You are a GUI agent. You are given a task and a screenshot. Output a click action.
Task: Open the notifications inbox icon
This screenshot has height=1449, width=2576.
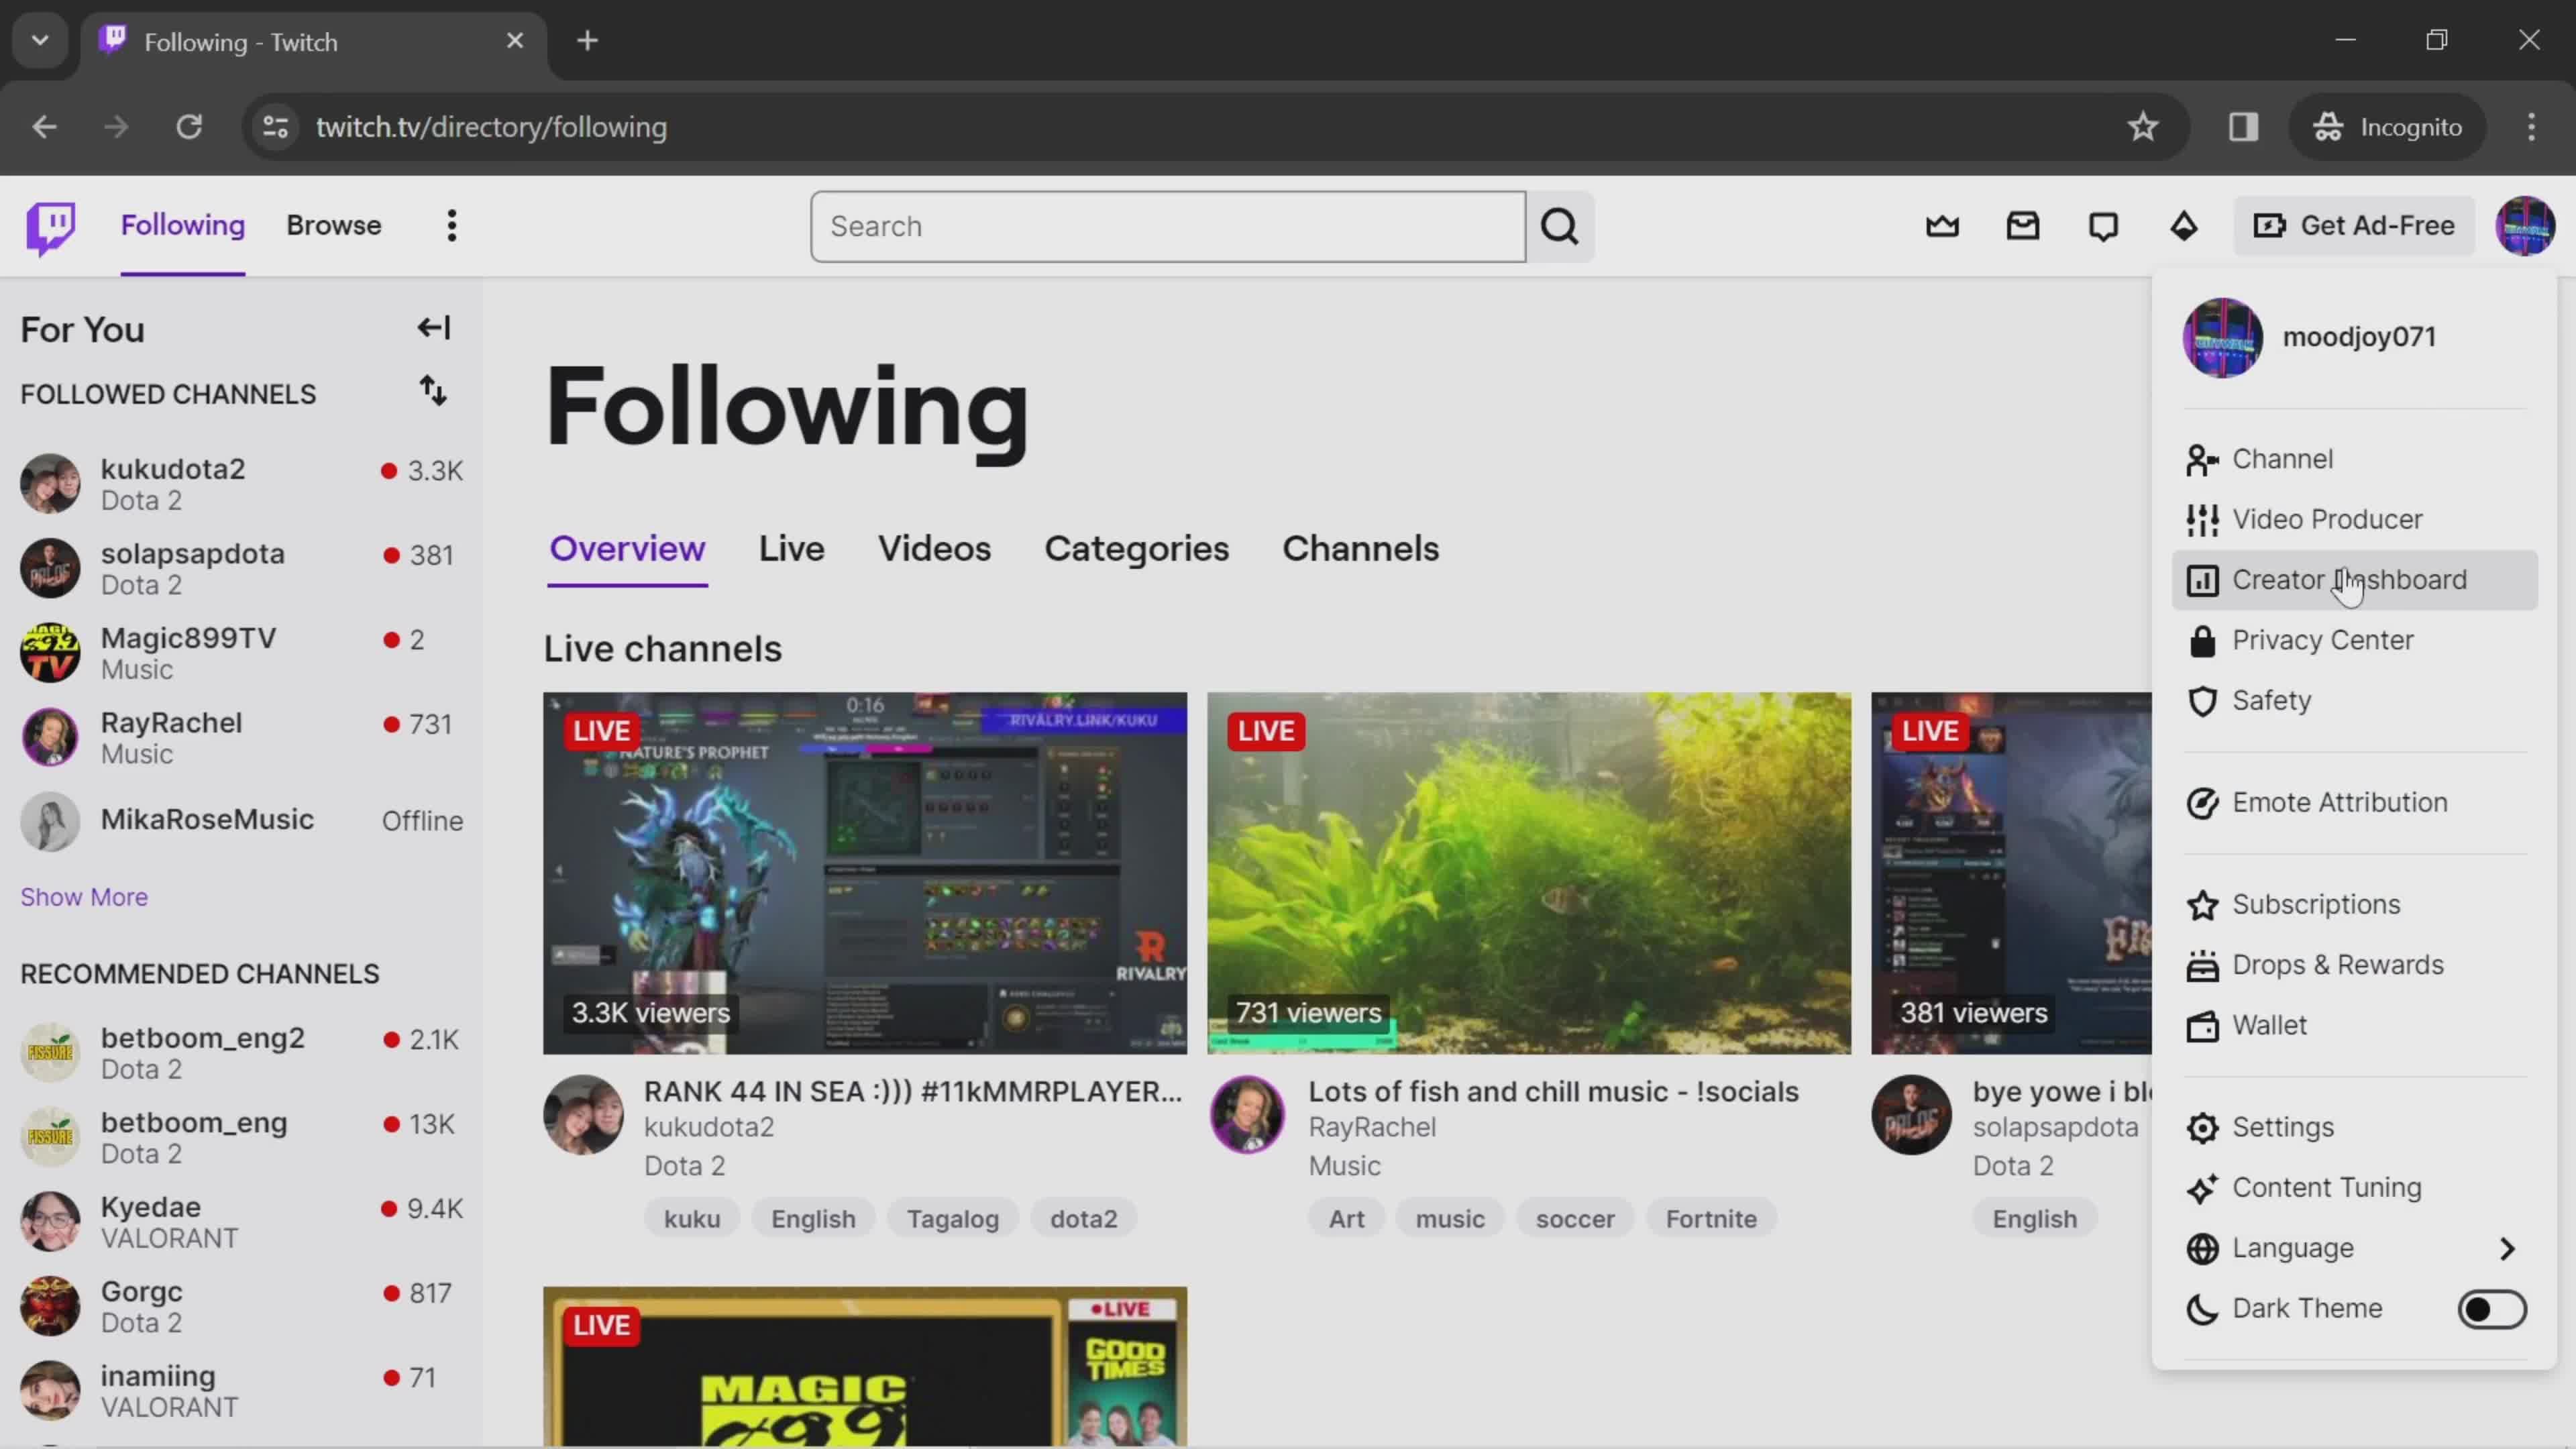point(2023,226)
